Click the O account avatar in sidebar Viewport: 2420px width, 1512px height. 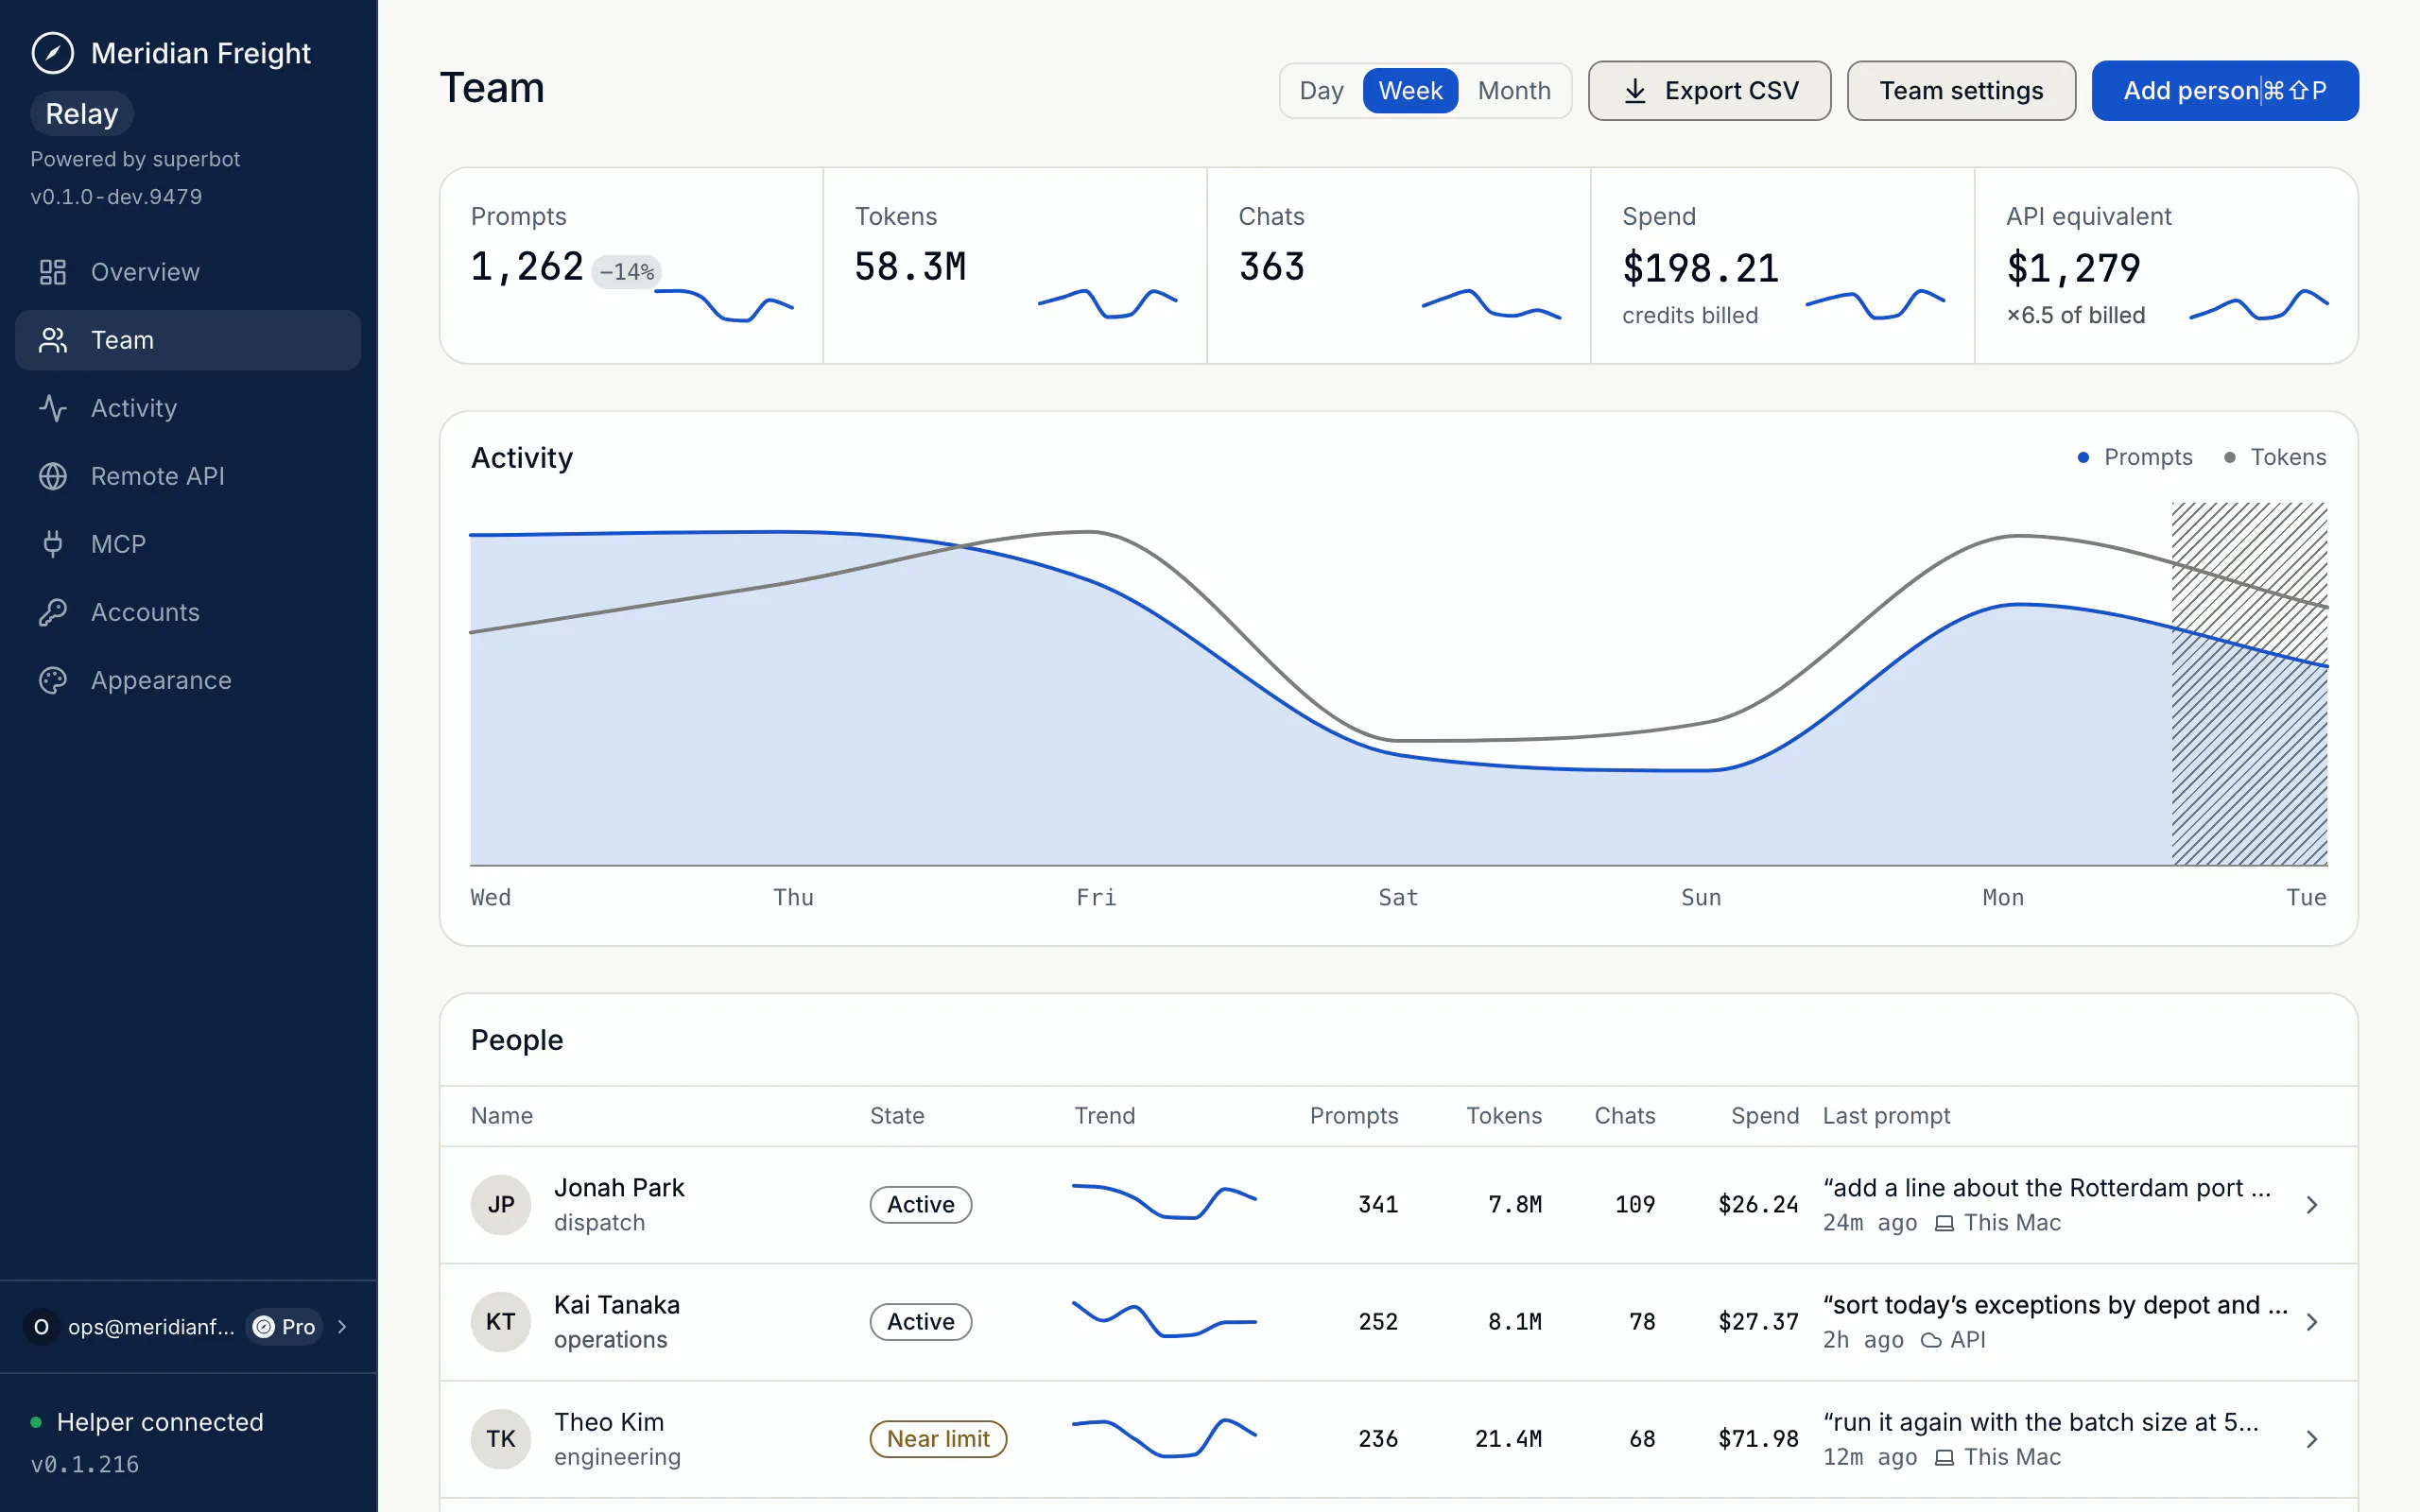pyautogui.click(x=41, y=1327)
